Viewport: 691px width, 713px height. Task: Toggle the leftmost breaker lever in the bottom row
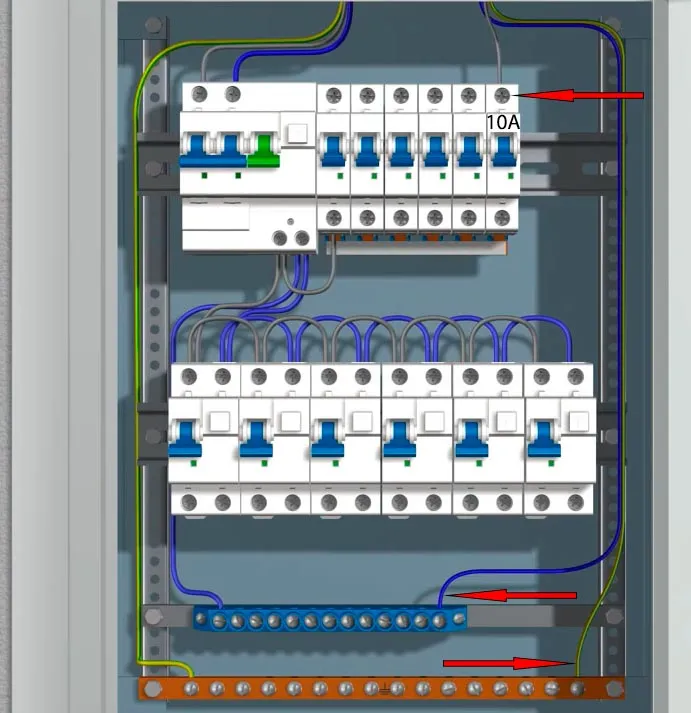[x=186, y=438]
